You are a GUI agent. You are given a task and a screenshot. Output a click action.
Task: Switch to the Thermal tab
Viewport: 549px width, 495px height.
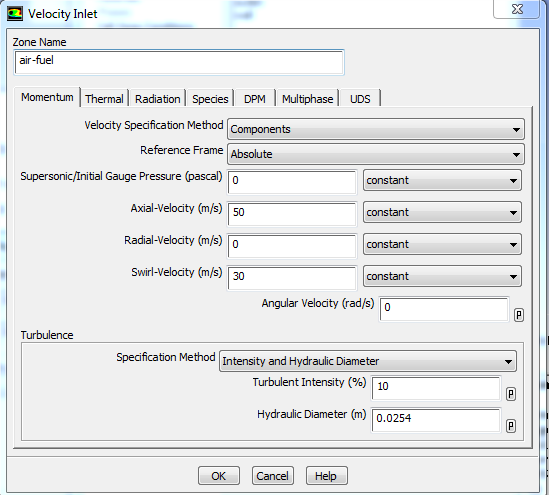[x=104, y=99]
